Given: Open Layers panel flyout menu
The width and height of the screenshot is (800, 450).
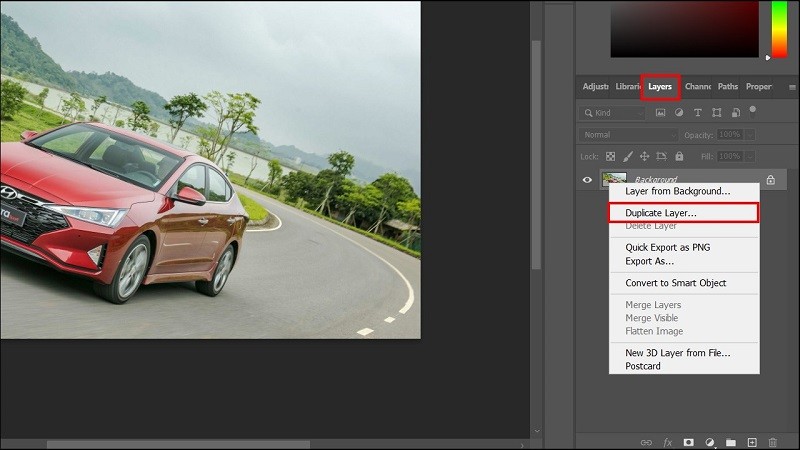Looking at the screenshot, I should point(792,87).
